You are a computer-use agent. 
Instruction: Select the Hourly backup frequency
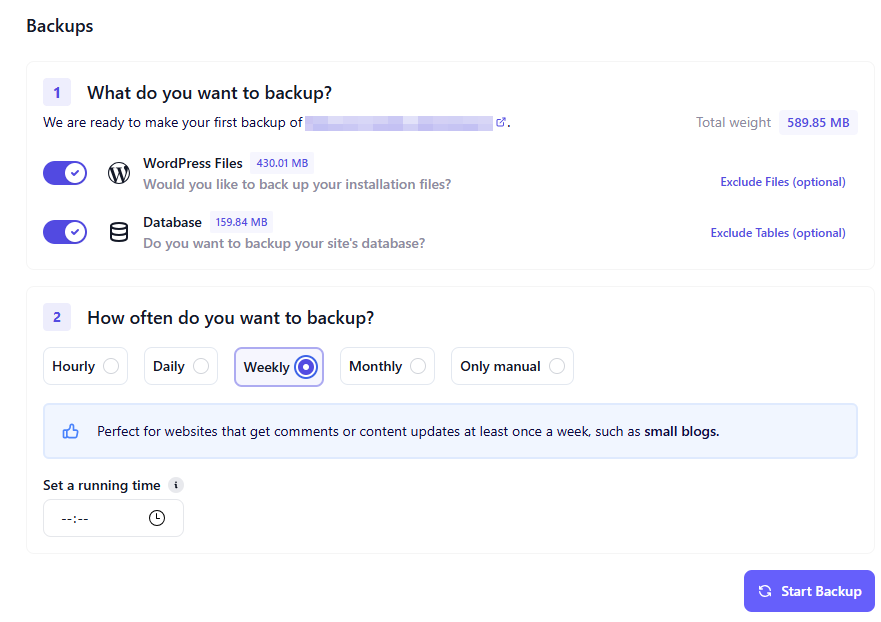click(110, 366)
